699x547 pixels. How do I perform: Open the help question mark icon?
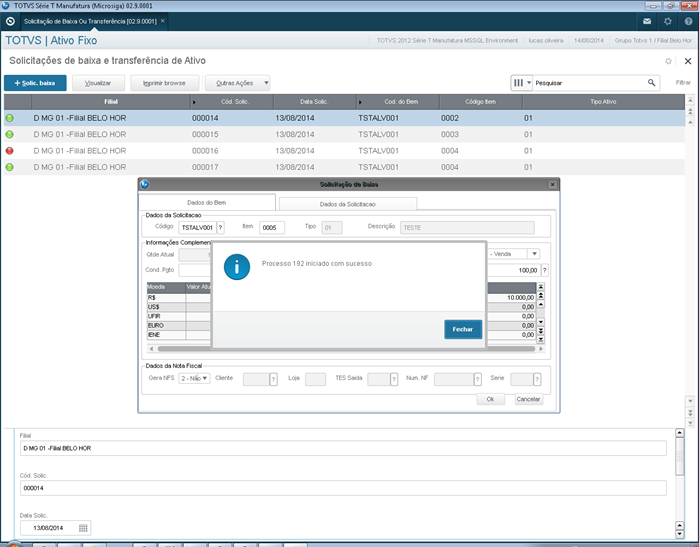(688, 21)
